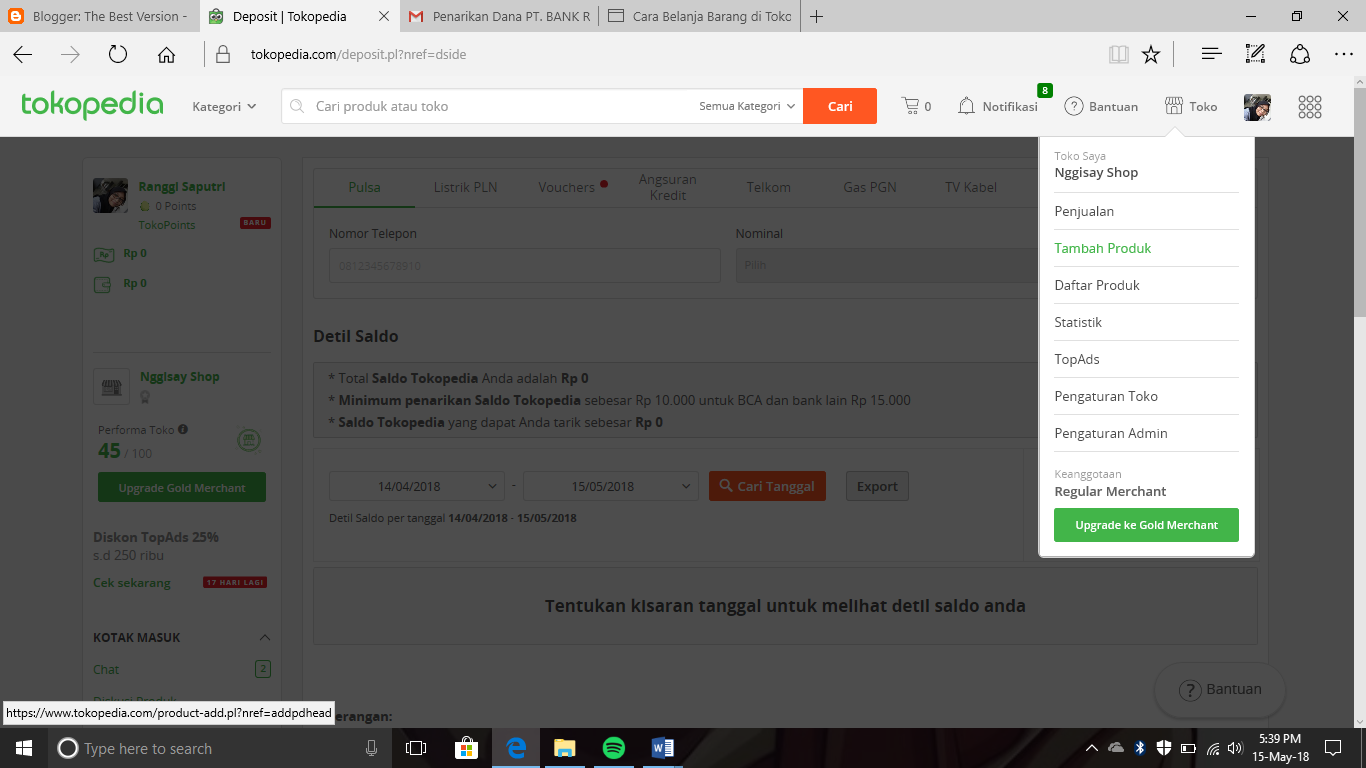
Task: Open the Action Center notification icon
Action: [x=1333, y=748]
